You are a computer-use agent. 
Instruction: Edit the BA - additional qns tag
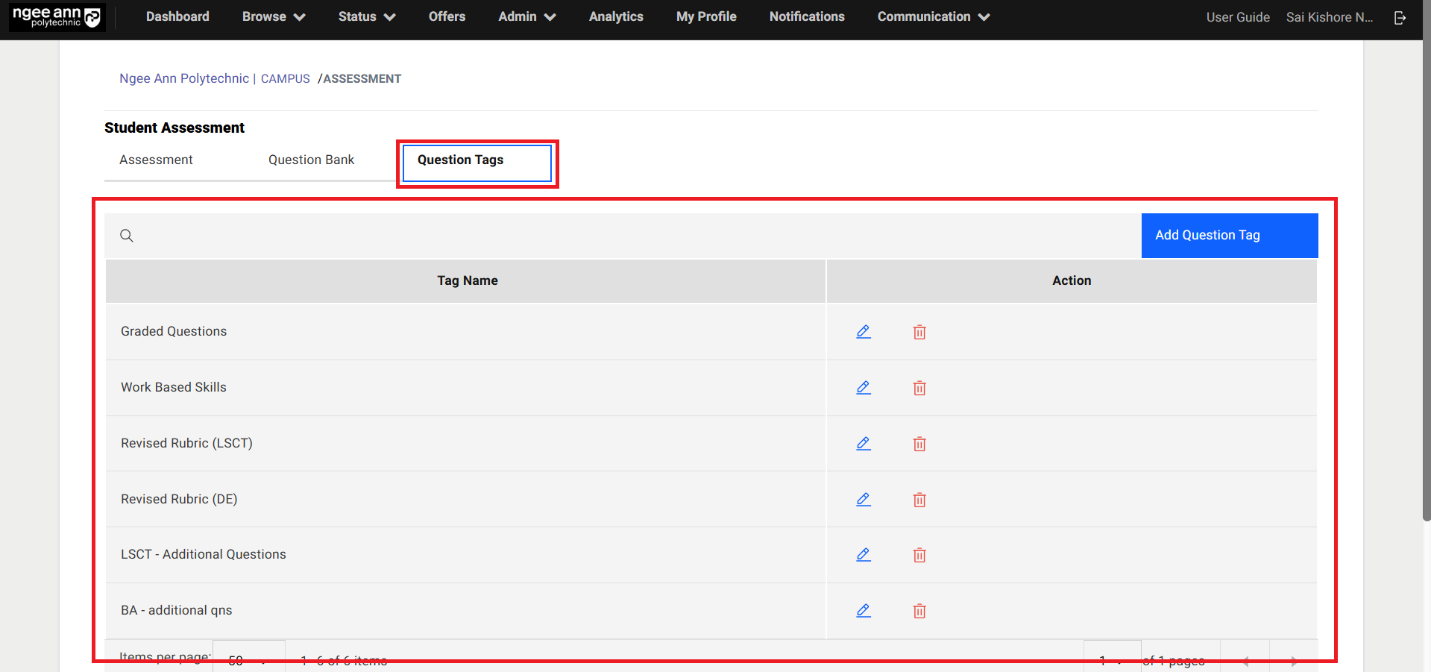[x=863, y=611]
